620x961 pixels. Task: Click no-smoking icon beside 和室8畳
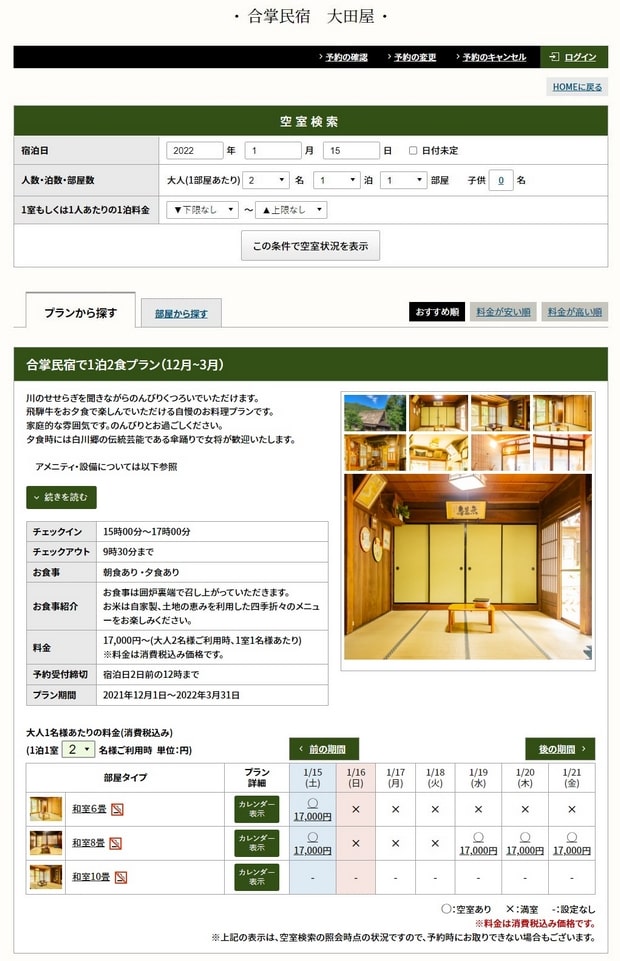tap(116, 843)
